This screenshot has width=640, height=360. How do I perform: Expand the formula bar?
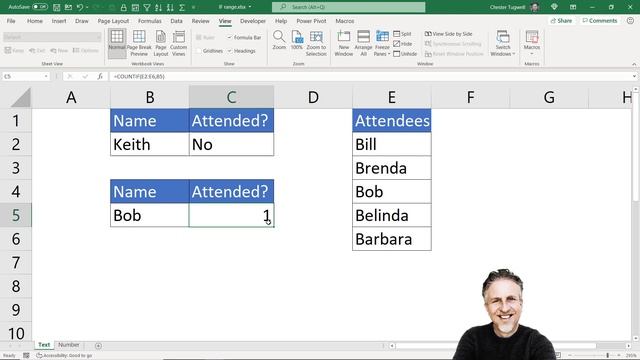(x=634, y=76)
